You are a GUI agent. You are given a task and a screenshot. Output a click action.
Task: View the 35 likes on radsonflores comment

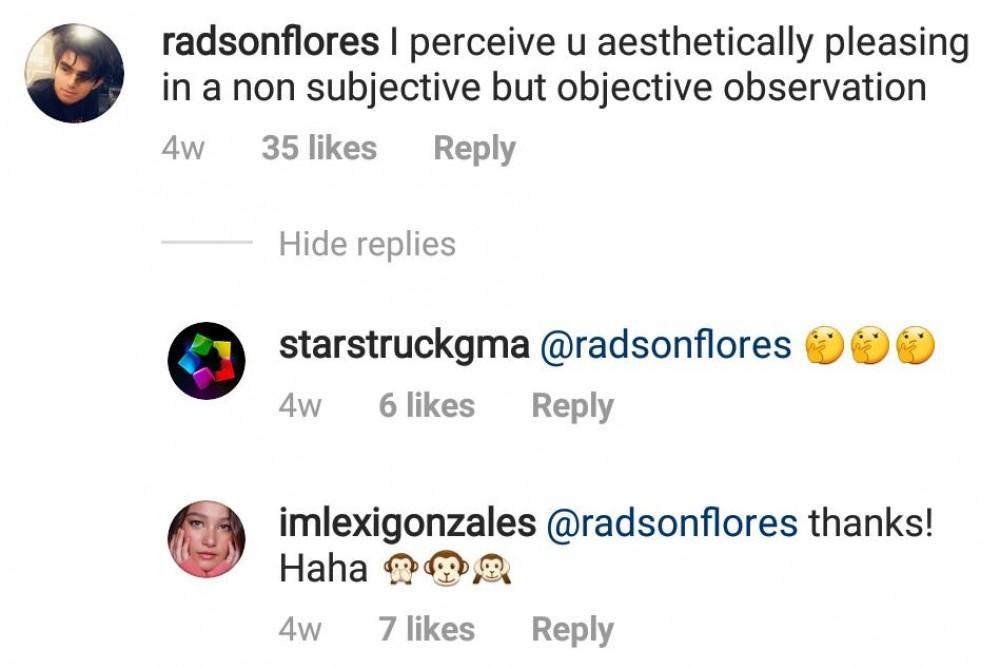click(x=319, y=148)
